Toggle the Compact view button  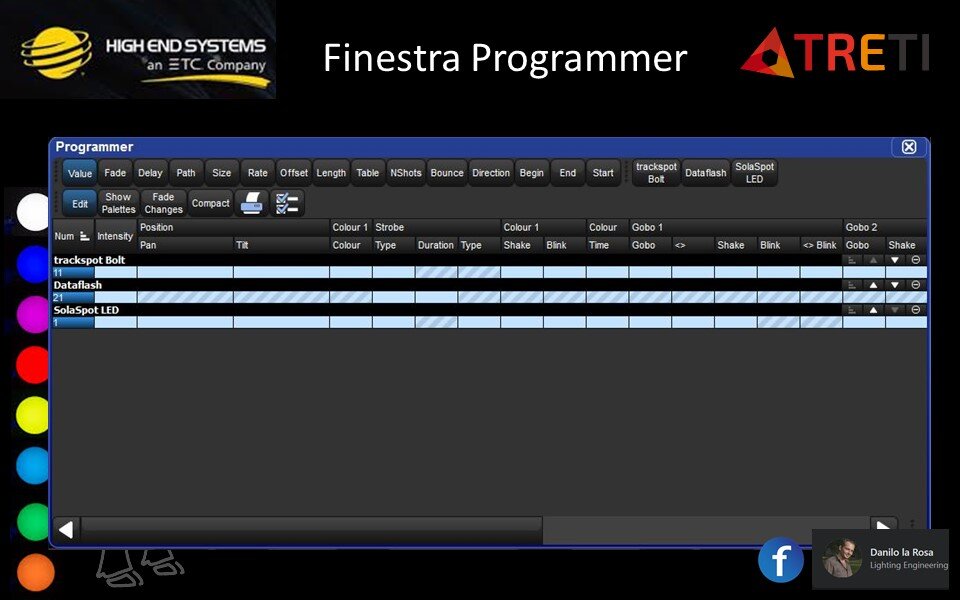pyautogui.click(x=211, y=203)
